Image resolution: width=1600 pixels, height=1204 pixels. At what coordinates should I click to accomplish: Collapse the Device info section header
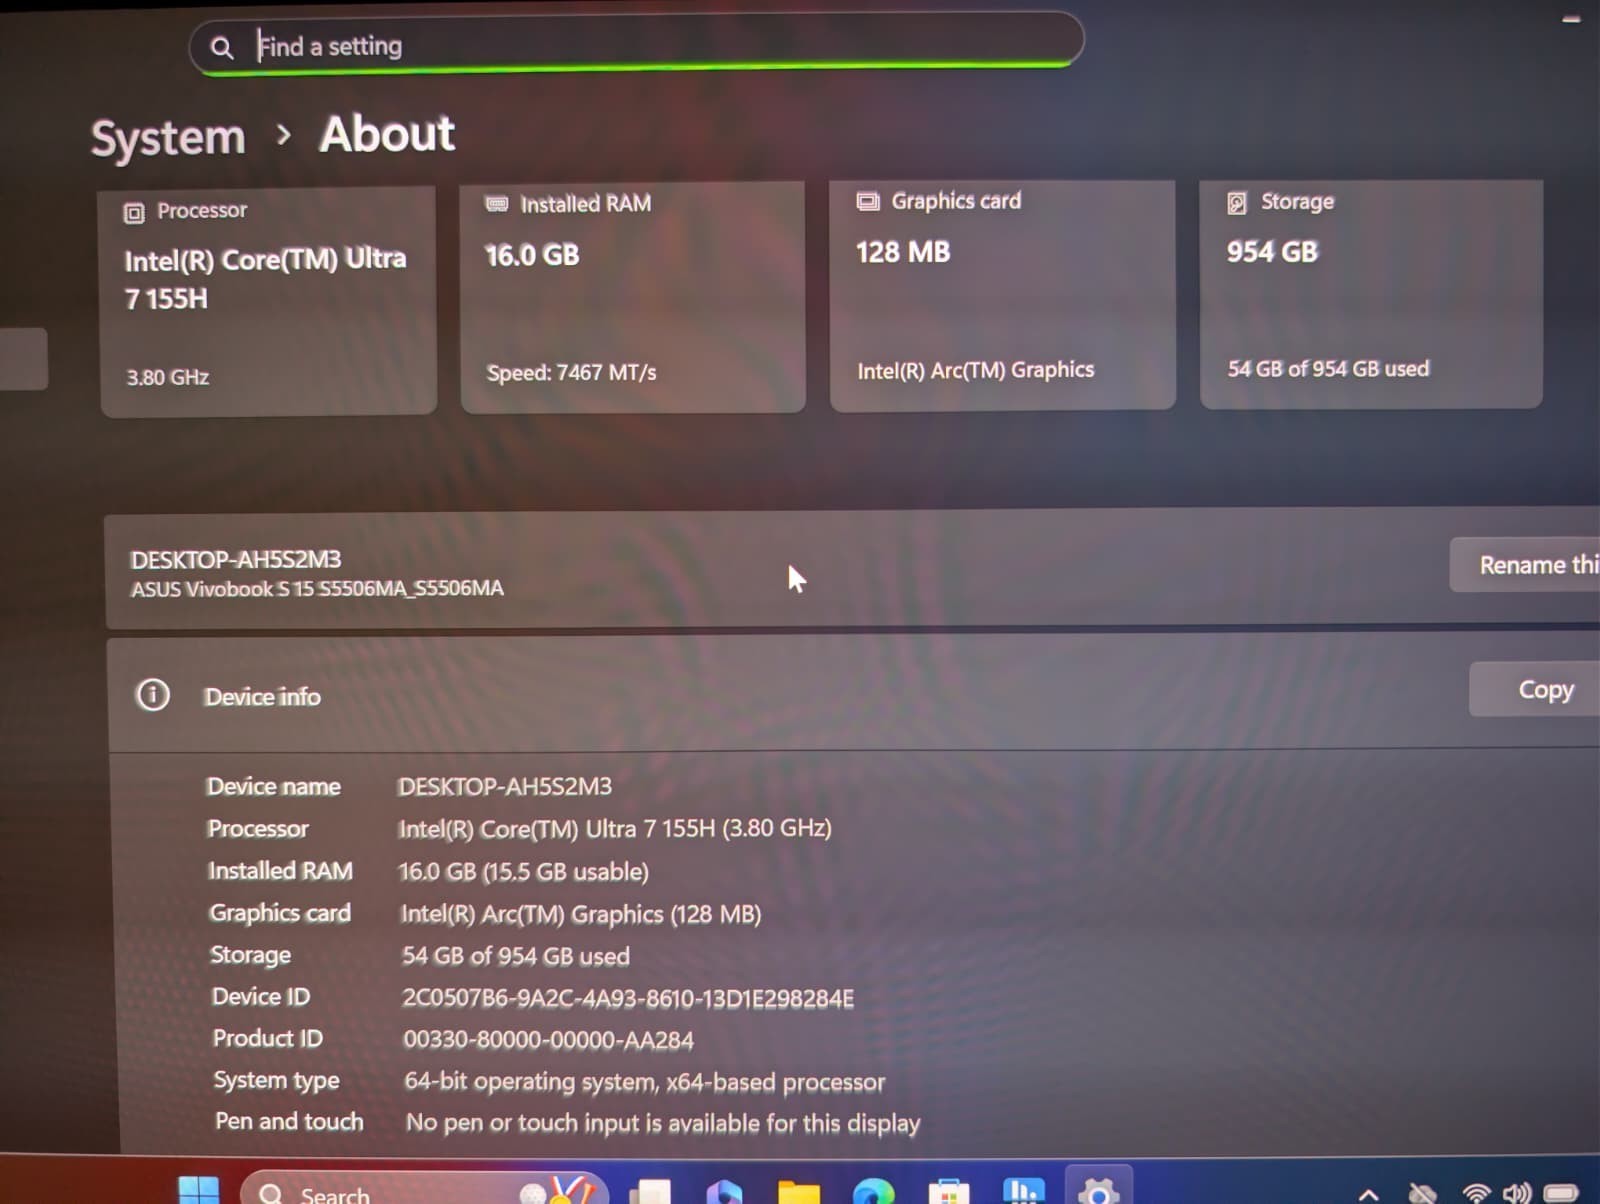(855, 693)
